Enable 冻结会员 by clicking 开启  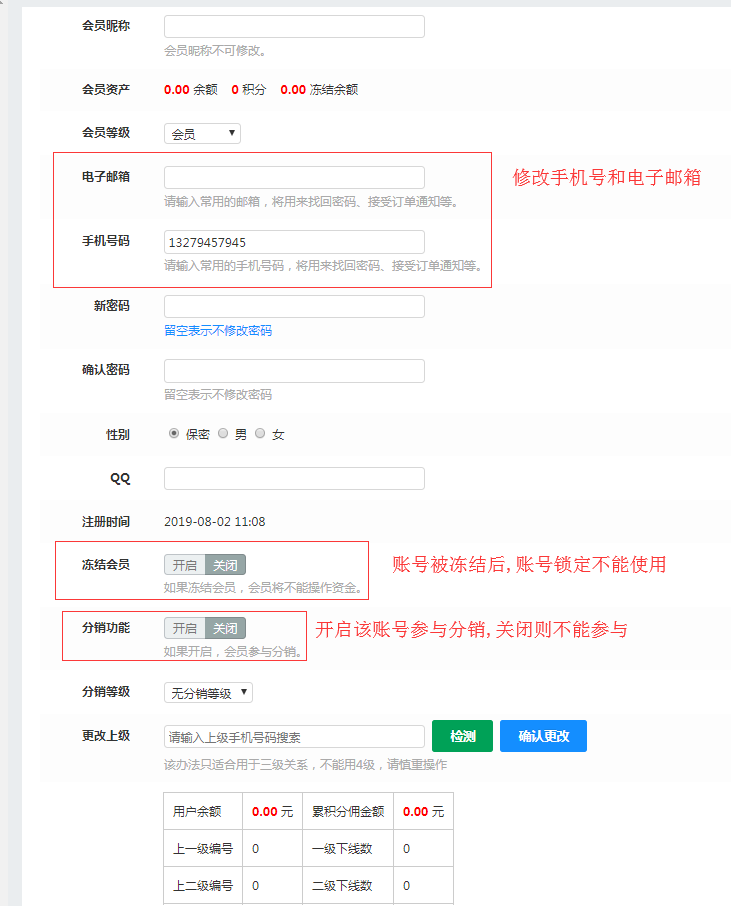coord(184,565)
